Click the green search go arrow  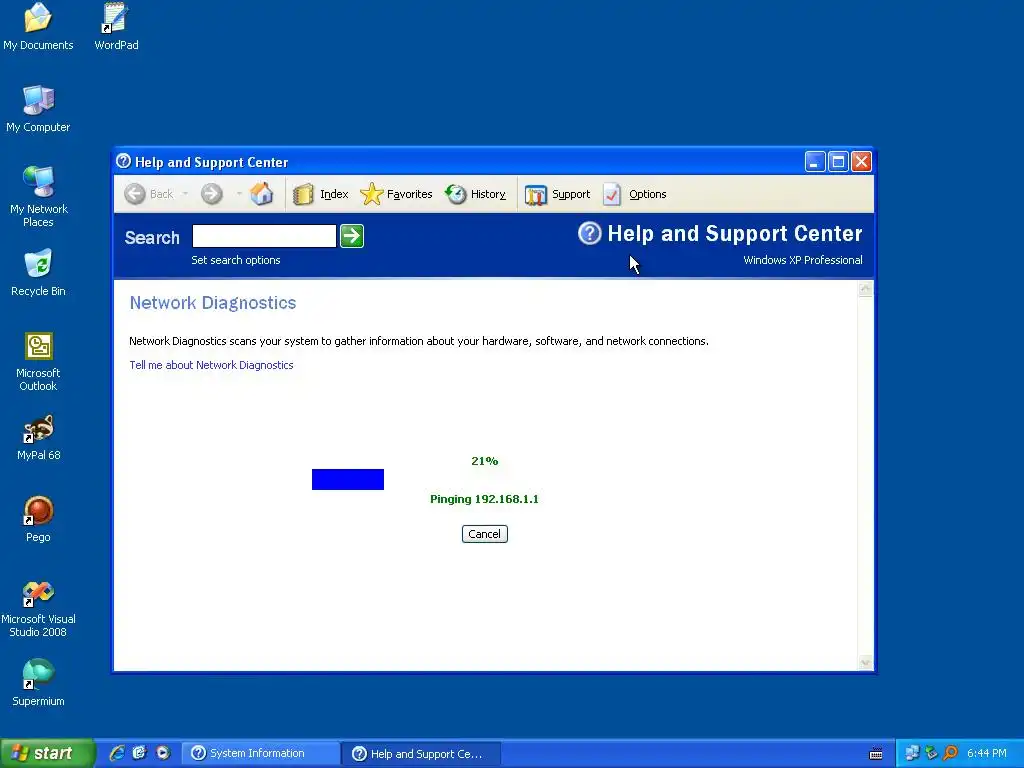click(x=352, y=236)
